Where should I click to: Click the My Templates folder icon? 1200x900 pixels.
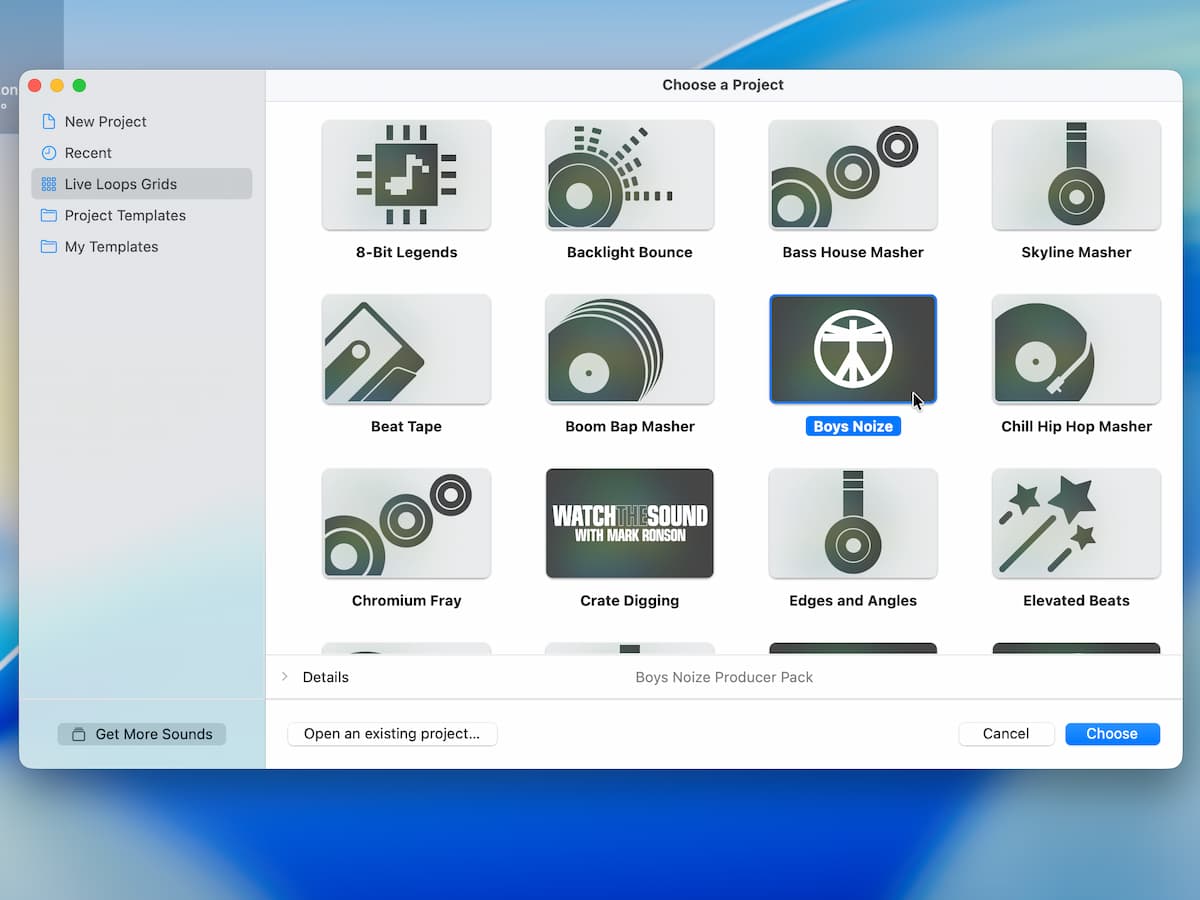49,246
